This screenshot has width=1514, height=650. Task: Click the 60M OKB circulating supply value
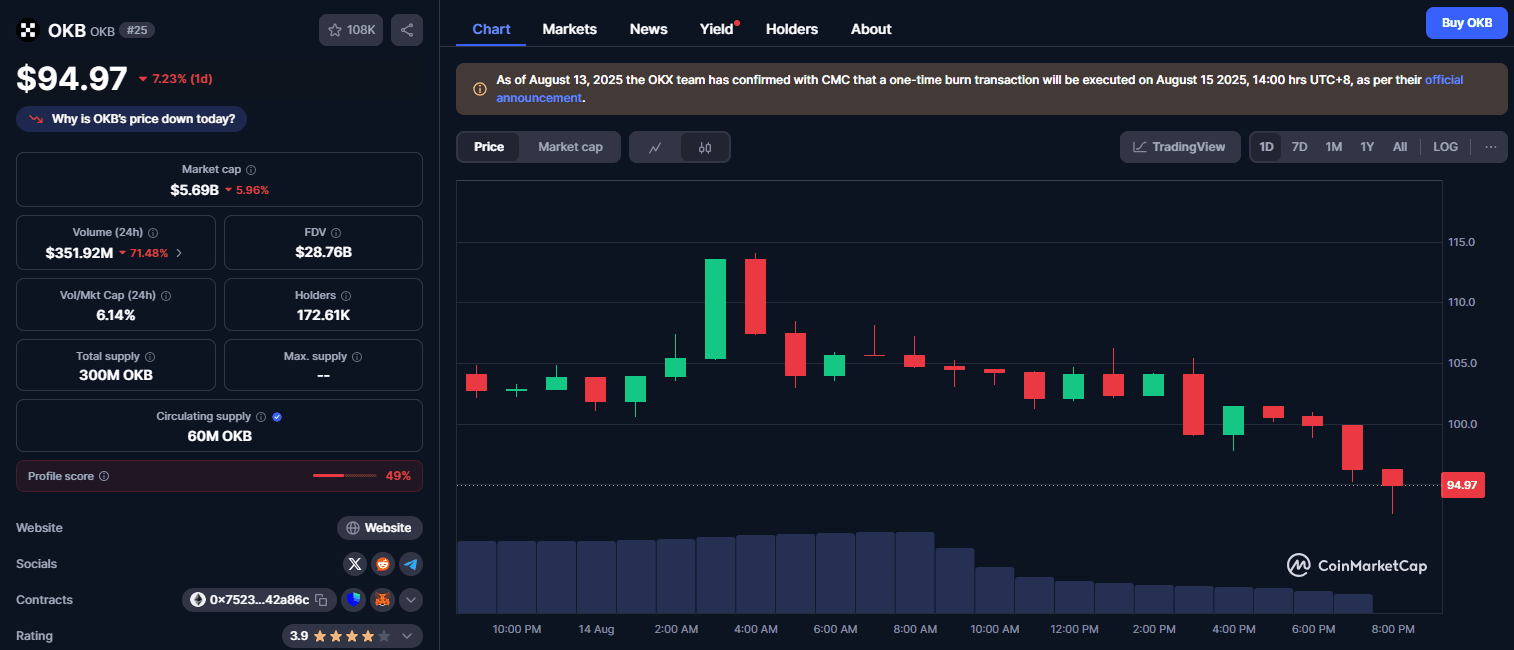tap(219, 436)
